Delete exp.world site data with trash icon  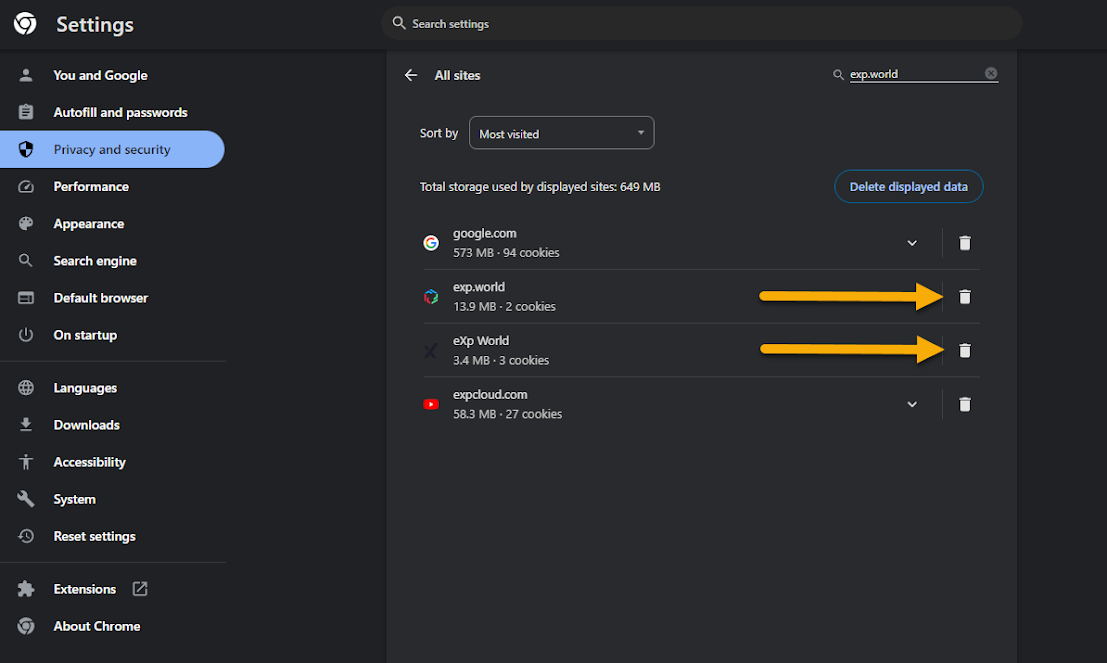click(965, 297)
